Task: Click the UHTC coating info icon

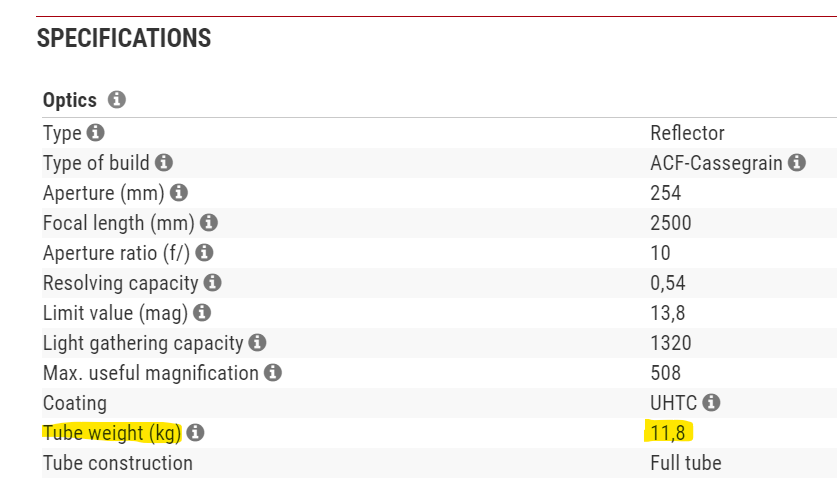Action: [711, 403]
